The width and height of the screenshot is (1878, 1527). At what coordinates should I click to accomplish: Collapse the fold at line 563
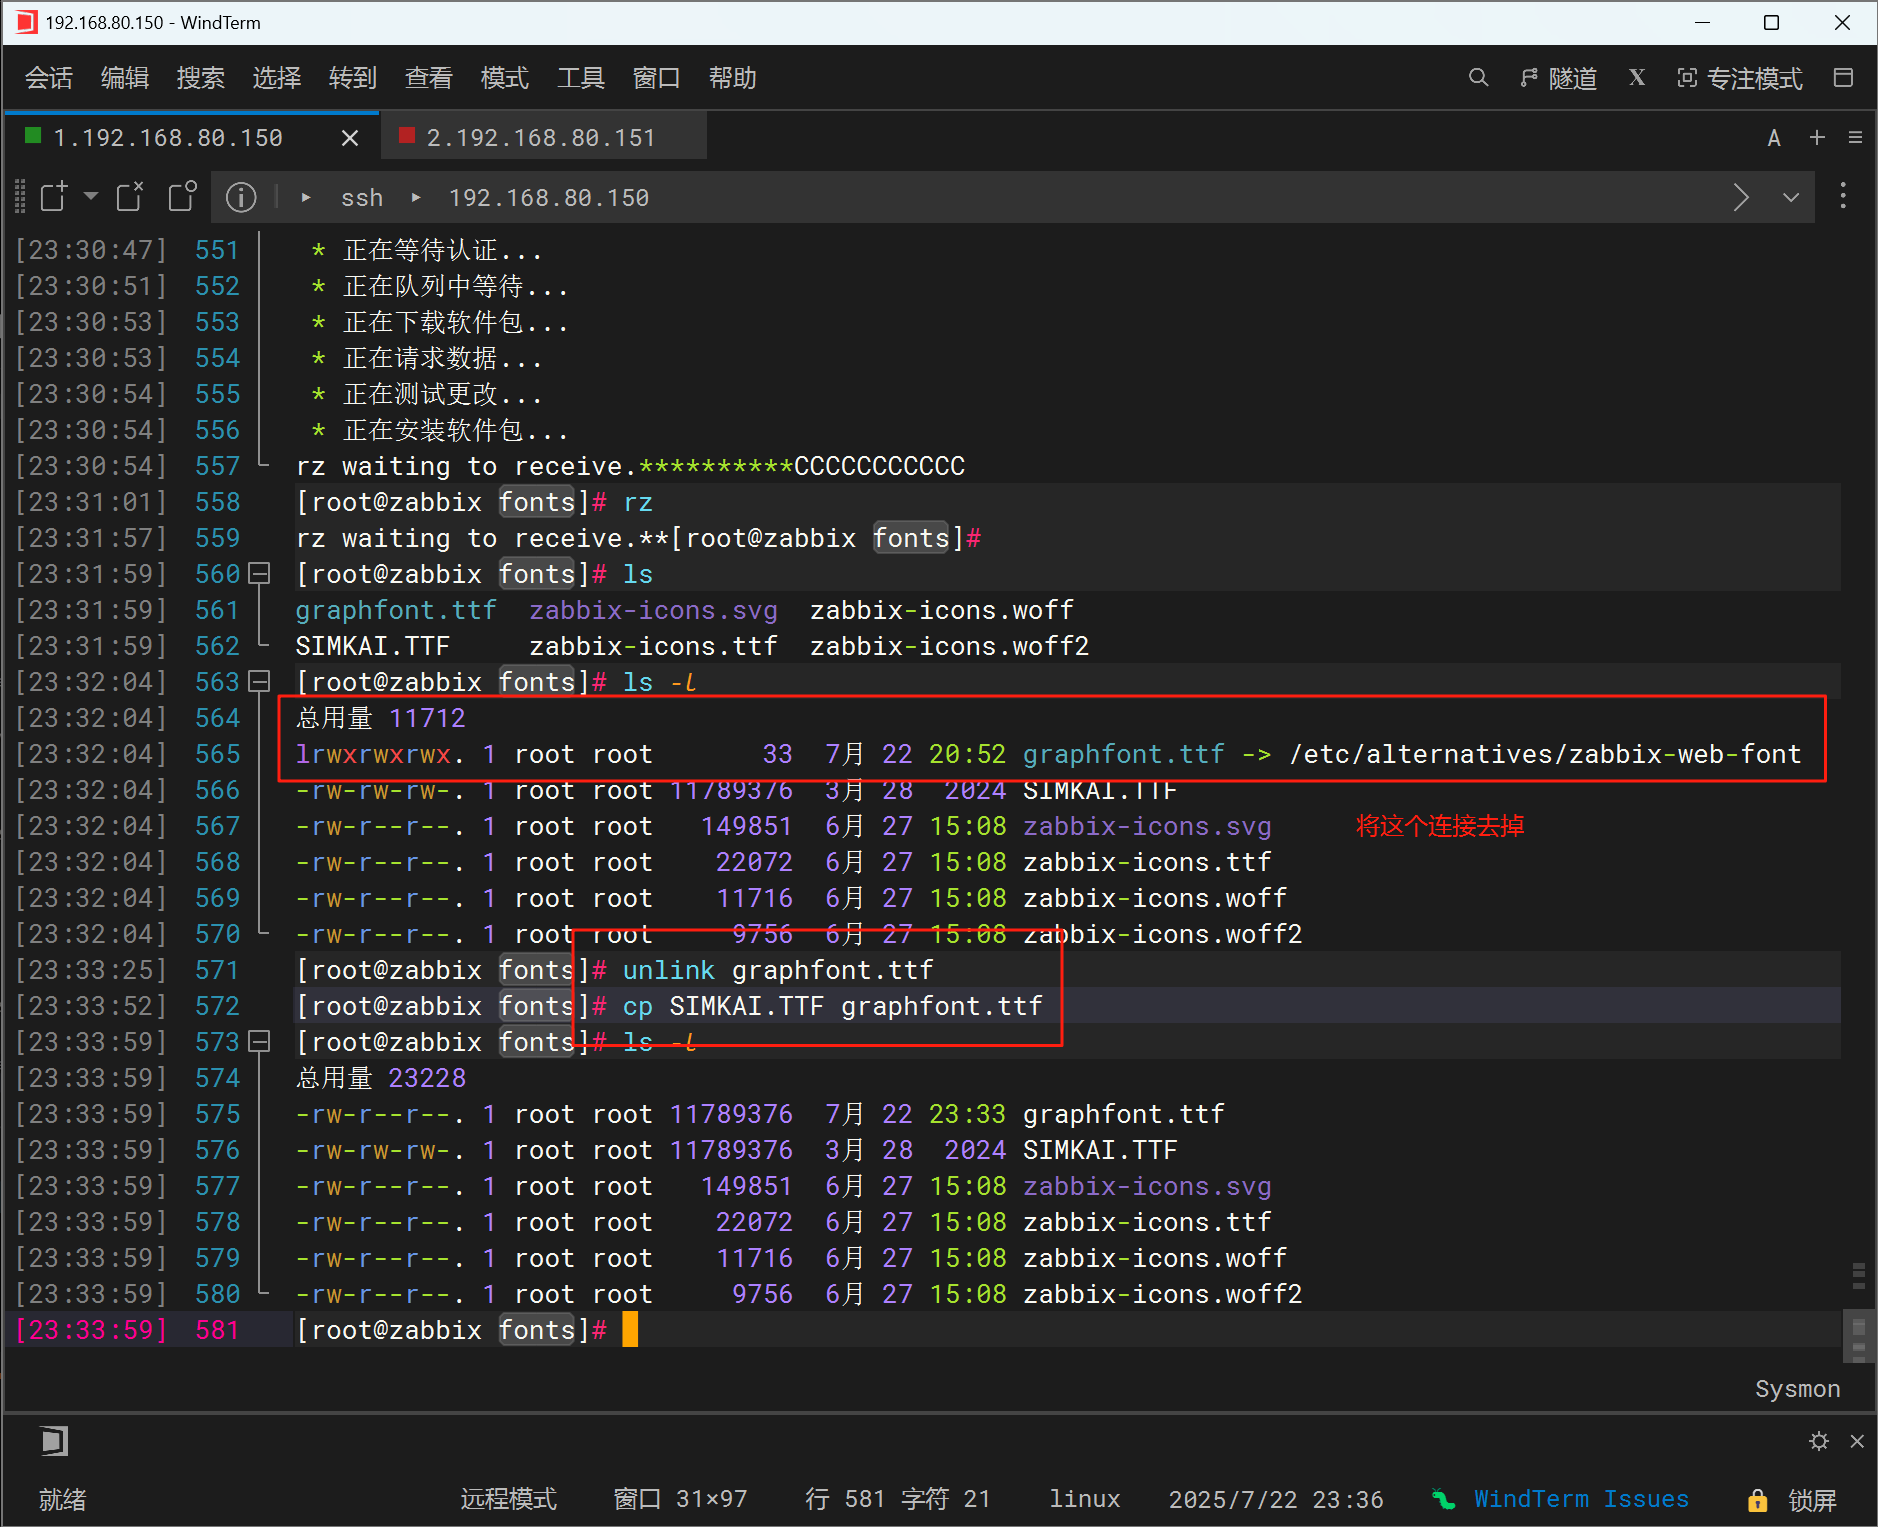pyautogui.click(x=259, y=682)
